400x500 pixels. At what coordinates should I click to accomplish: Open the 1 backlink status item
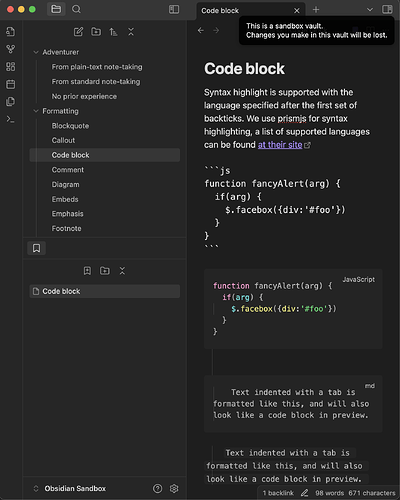pos(278,493)
